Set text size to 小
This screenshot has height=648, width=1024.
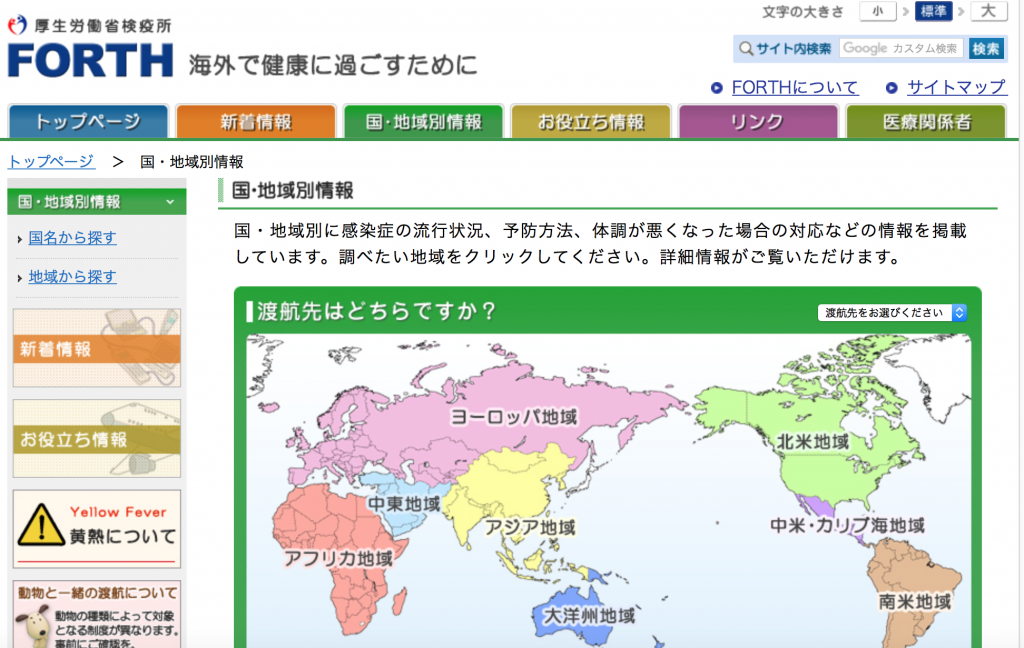pyautogui.click(x=878, y=11)
